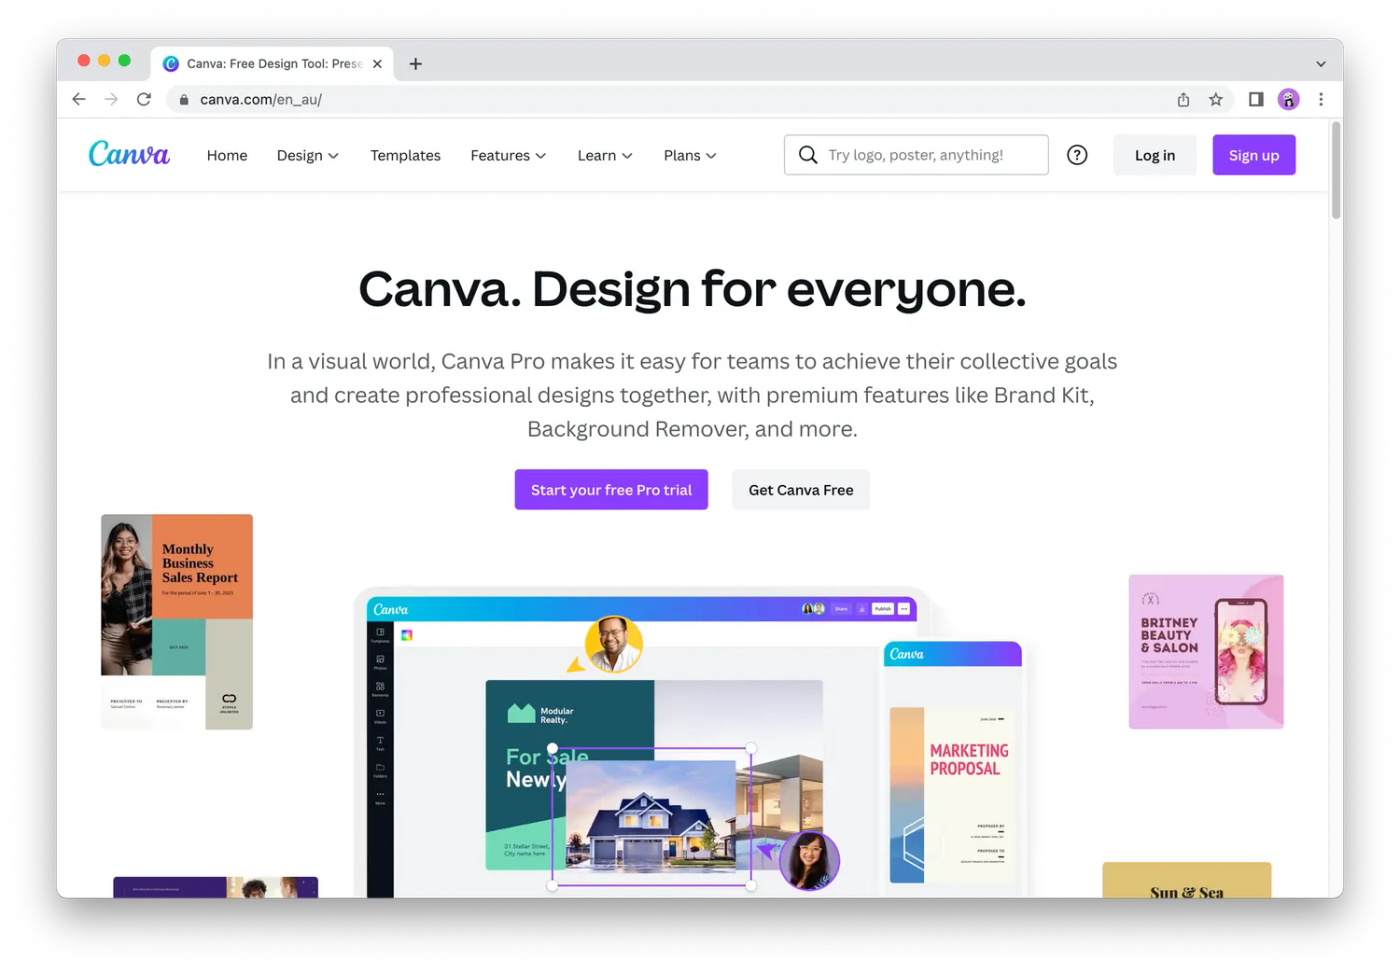
Task: Select Home in the navigation bar
Action: [x=226, y=155]
